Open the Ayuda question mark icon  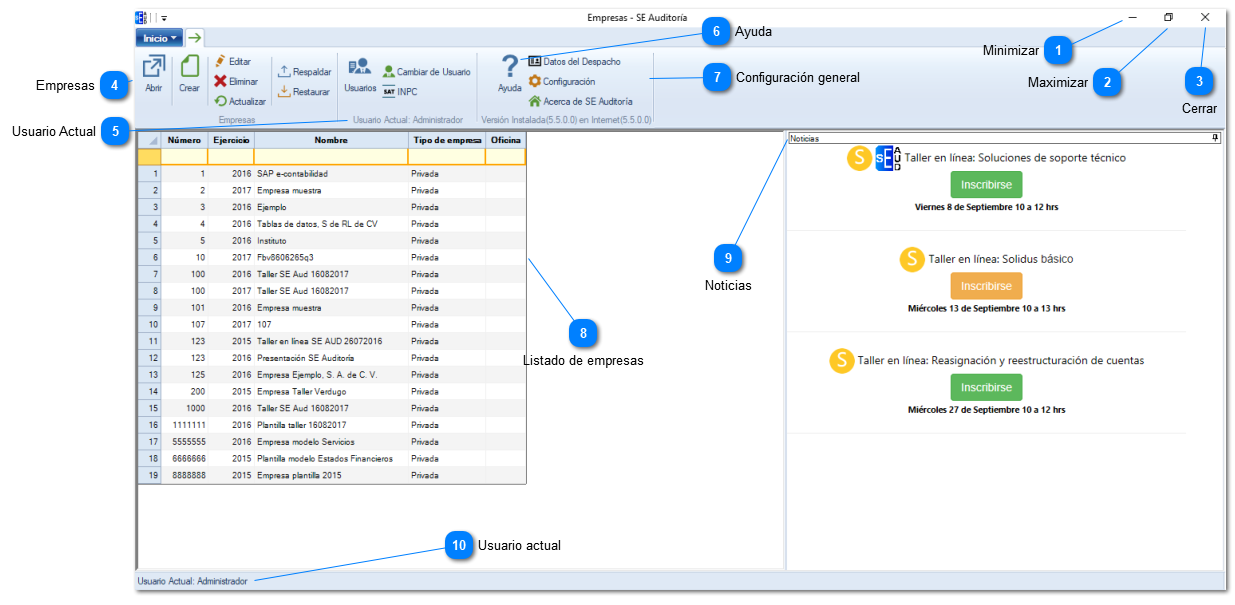[510, 74]
